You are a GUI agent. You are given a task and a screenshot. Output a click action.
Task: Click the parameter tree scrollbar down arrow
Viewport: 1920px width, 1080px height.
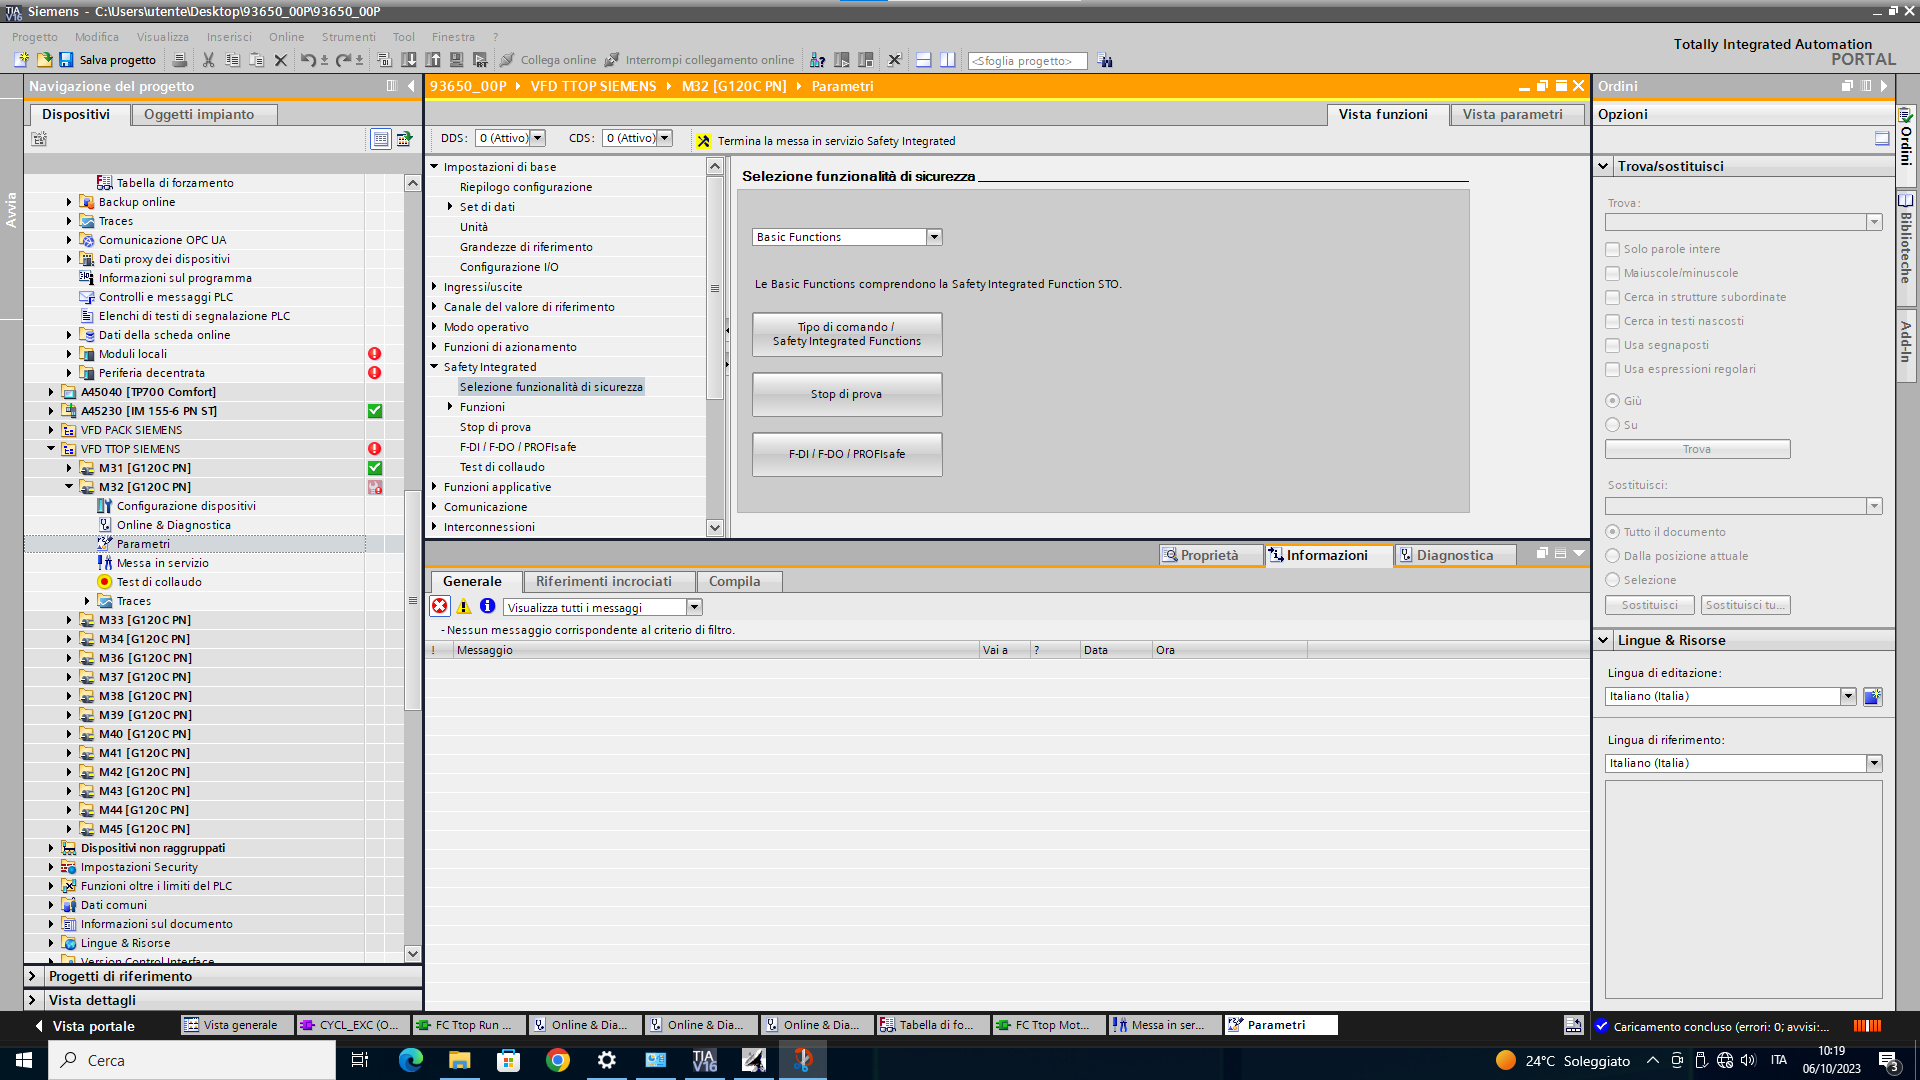[x=714, y=527]
